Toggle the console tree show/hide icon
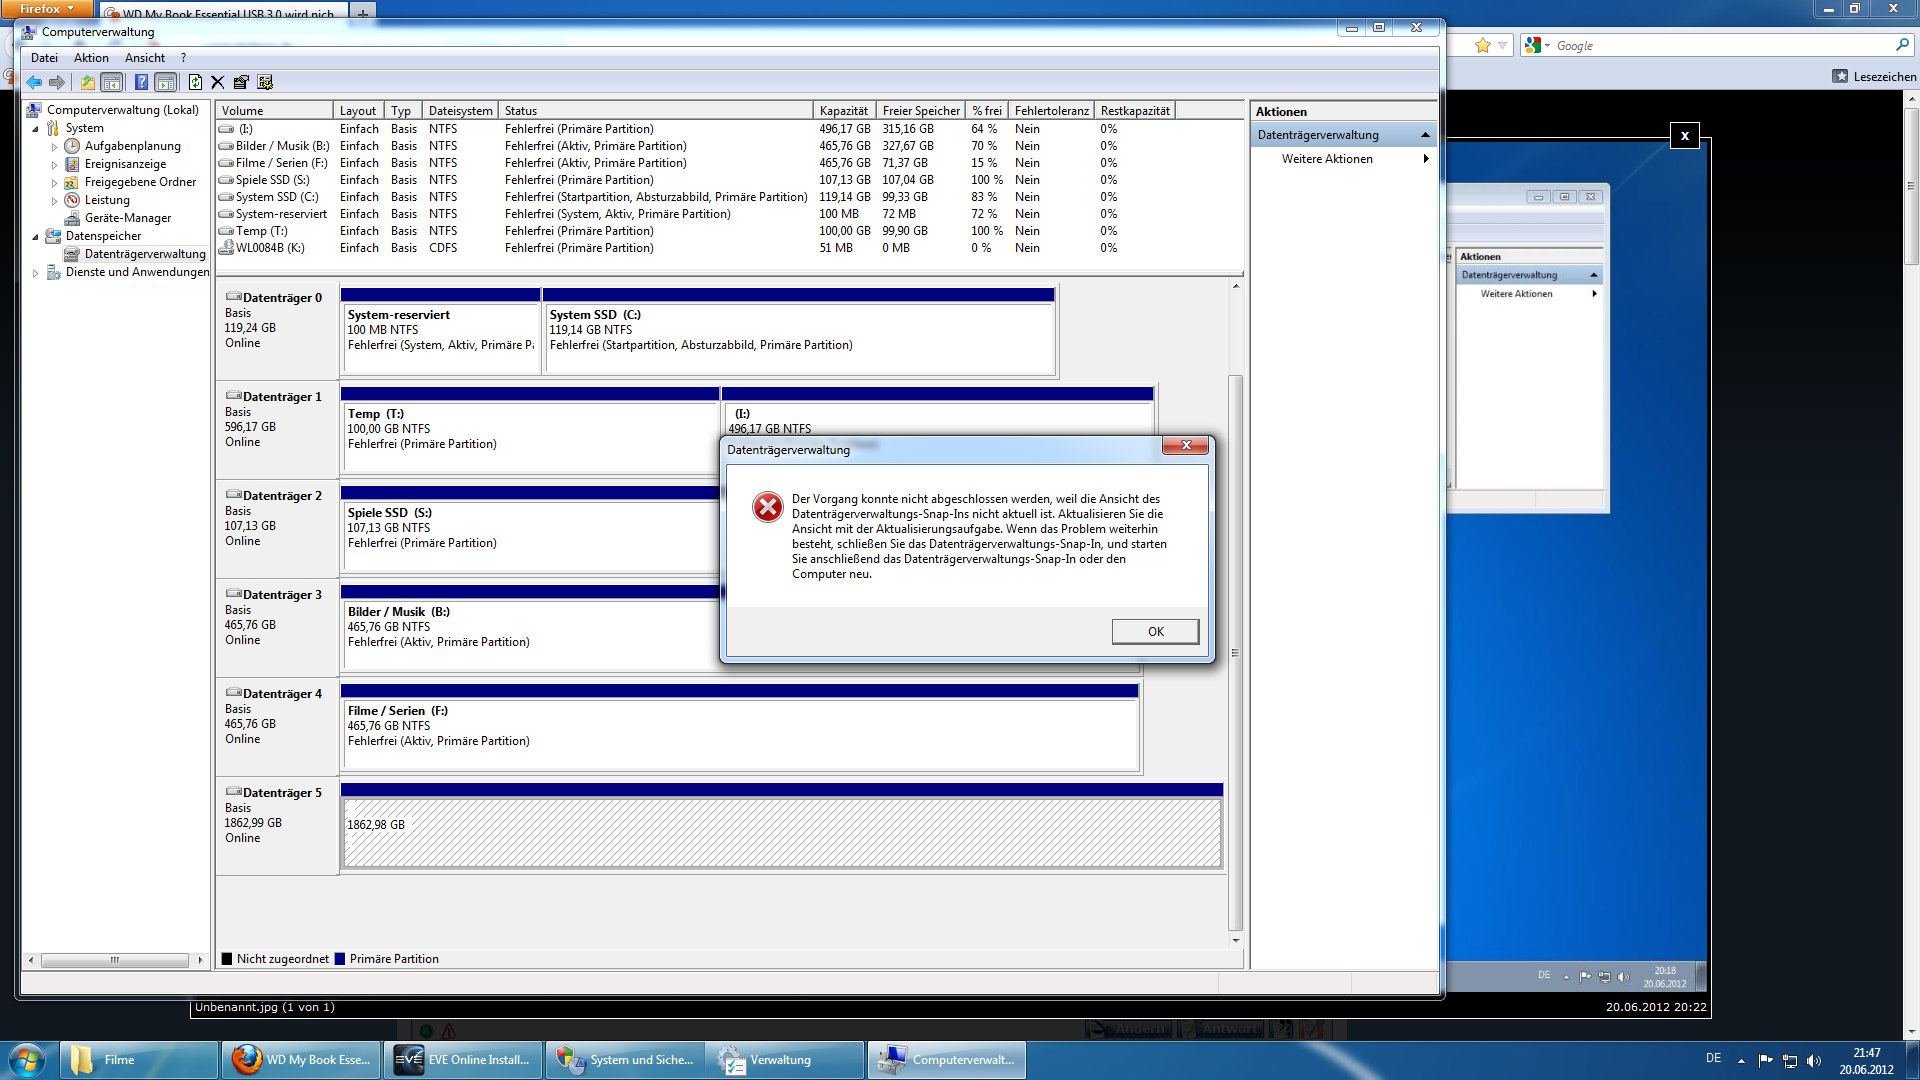 (112, 83)
